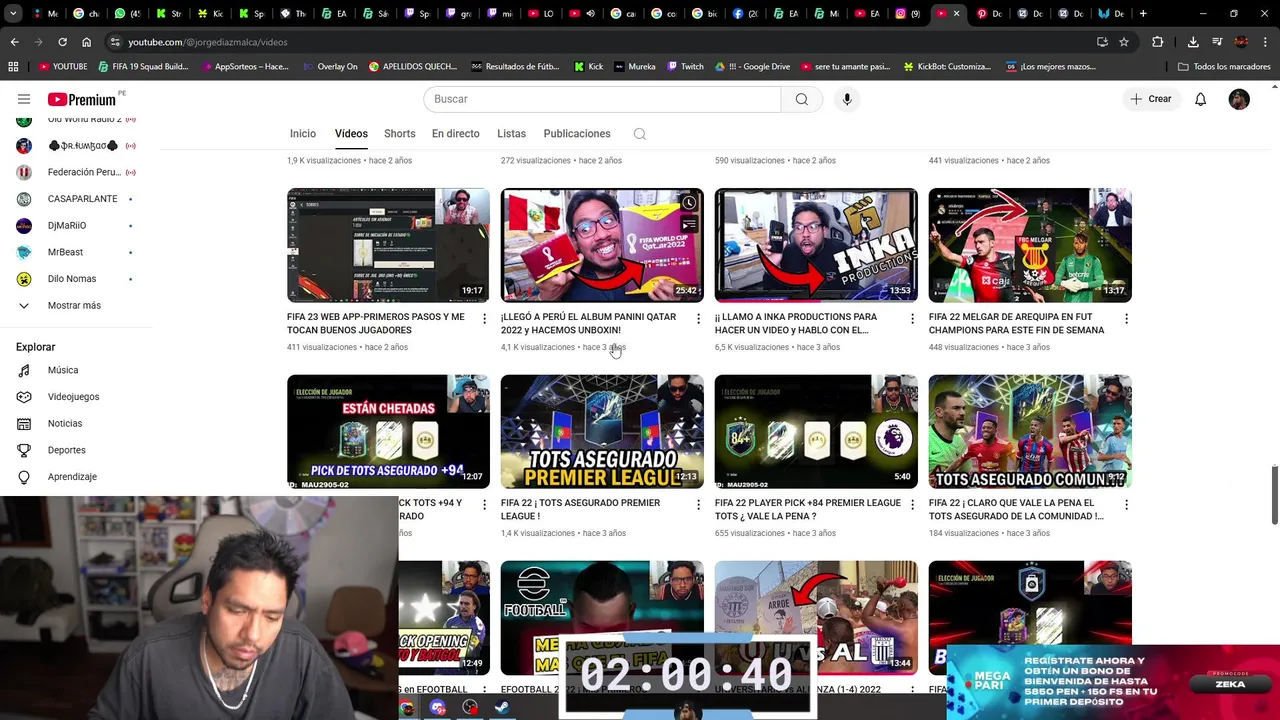
Task: Open the FIFA 19 Squad Build bookmark
Action: pyautogui.click(x=142, y=67)
